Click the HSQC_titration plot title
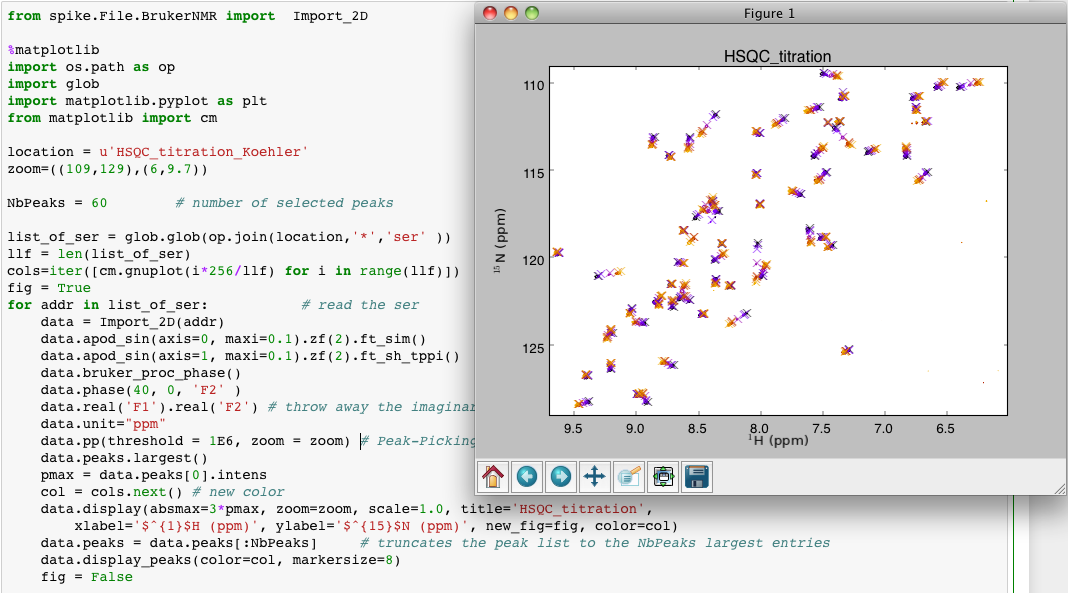Viewport: 1068px width, 593px height. click(777, 57)
